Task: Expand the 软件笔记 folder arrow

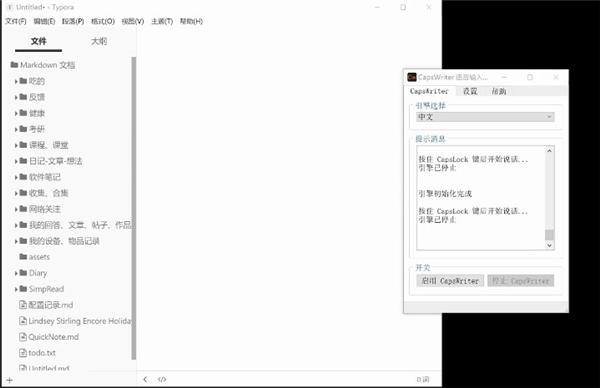Action: click(x=16, y=177)
